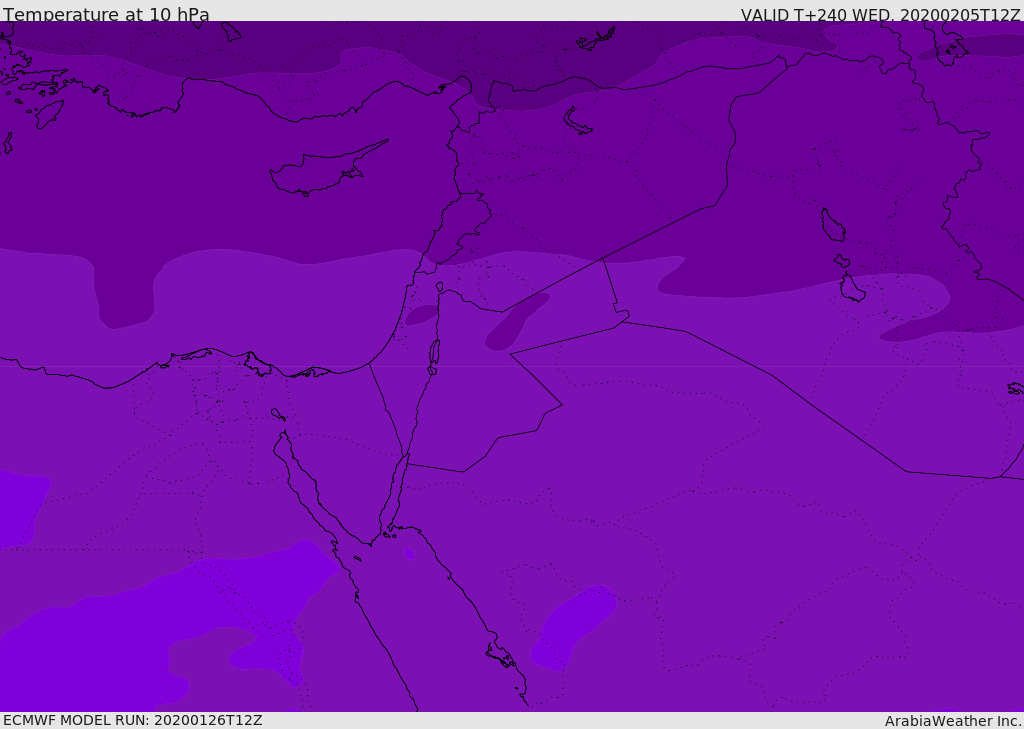The image size is (1024, 729).
Task: Click the Dead Sea outline on the map
Action: [x=434, y=352]
